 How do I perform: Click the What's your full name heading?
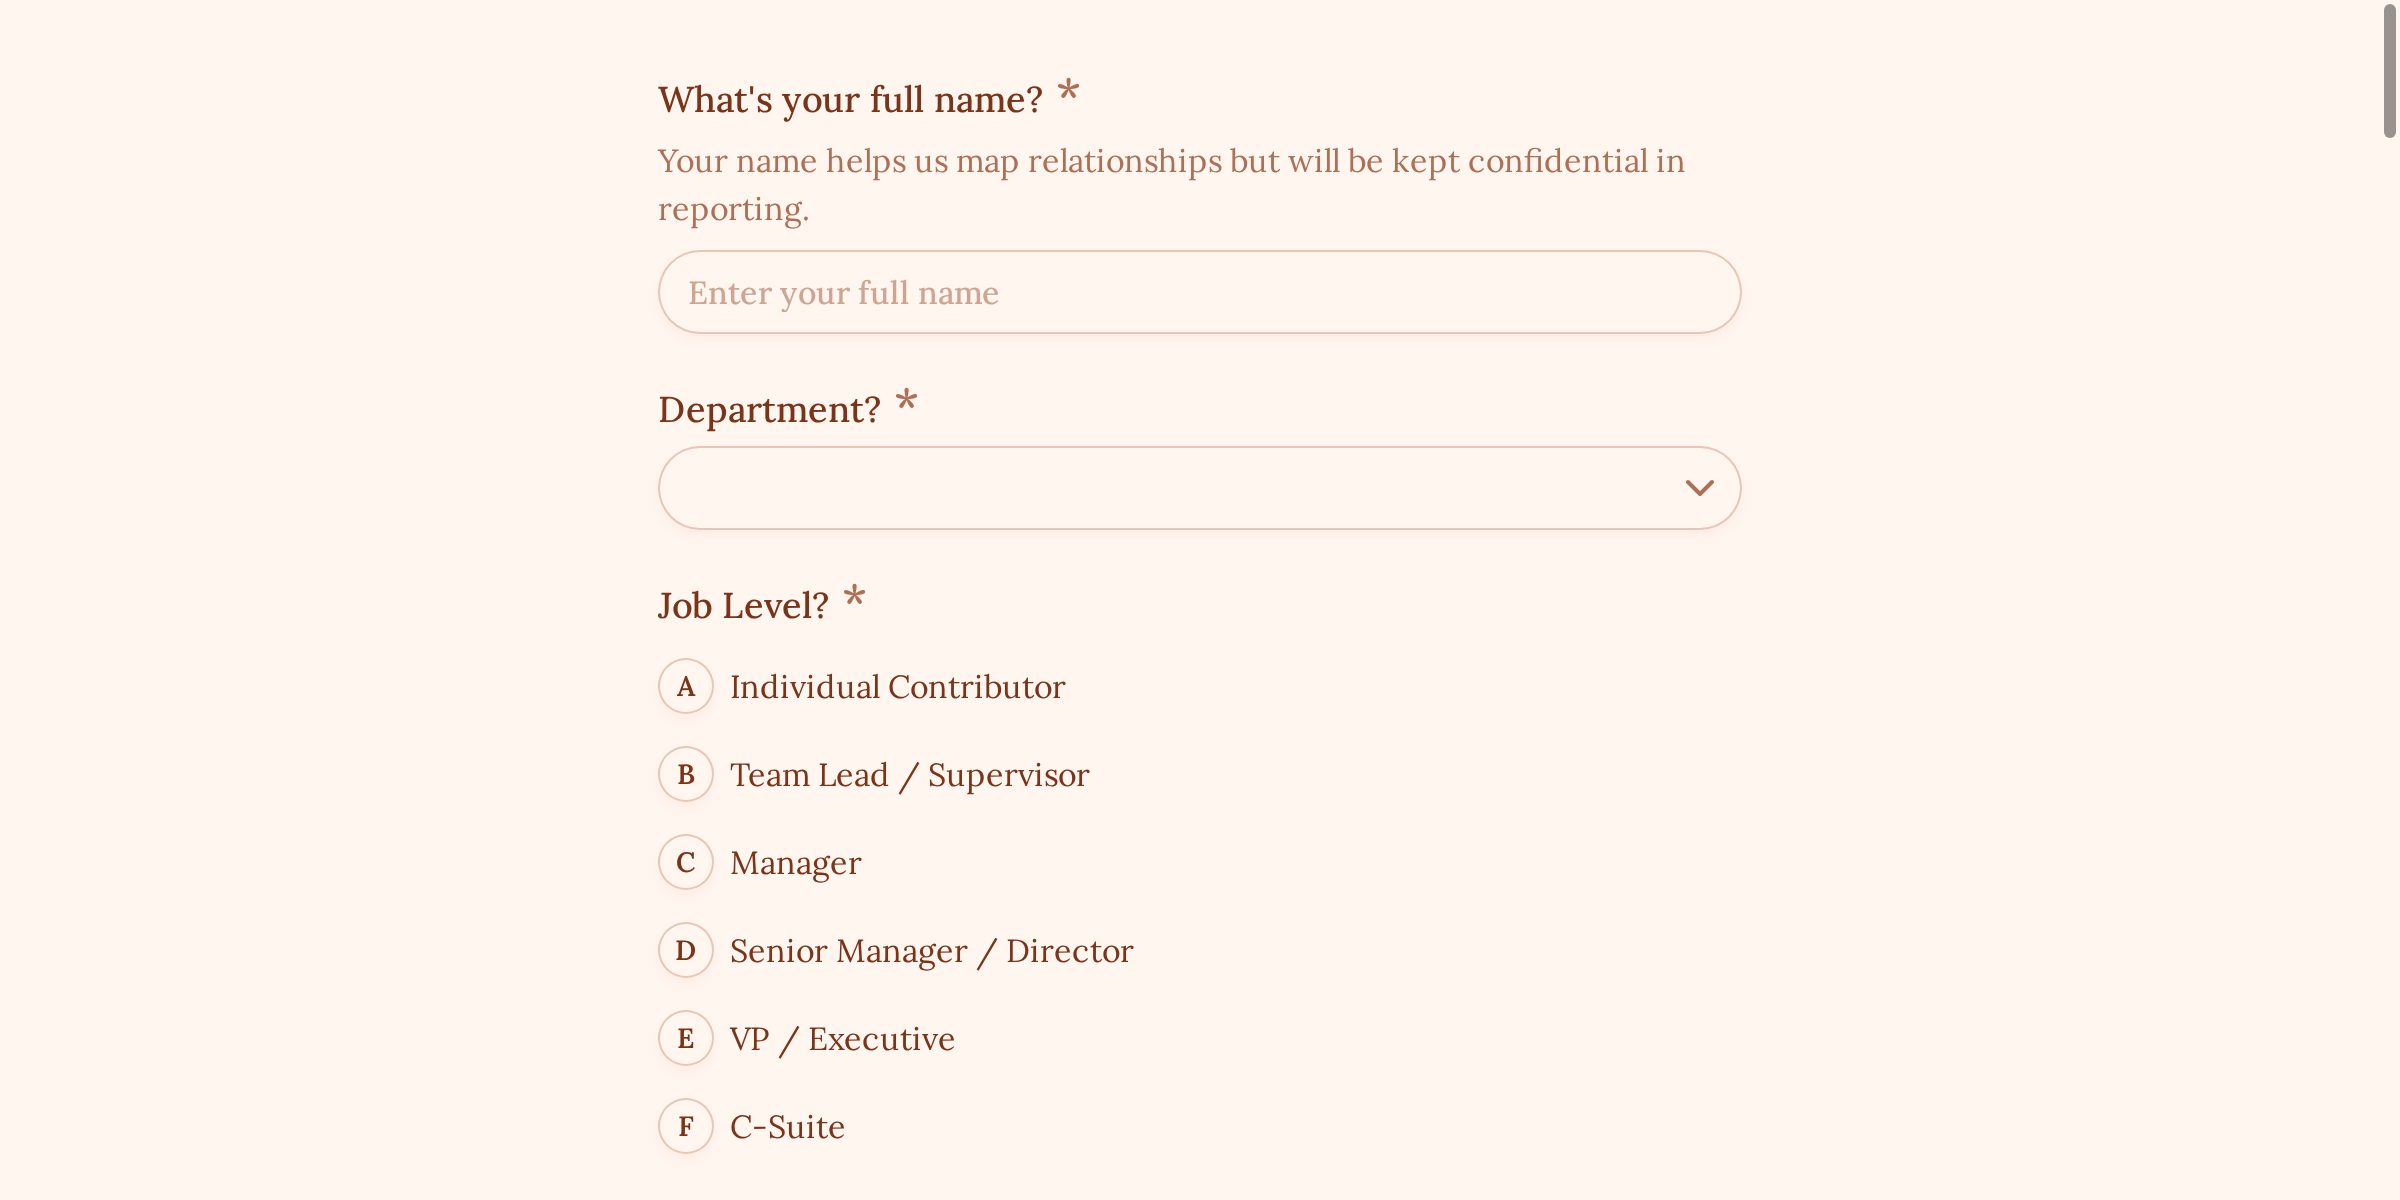(849, 98)
